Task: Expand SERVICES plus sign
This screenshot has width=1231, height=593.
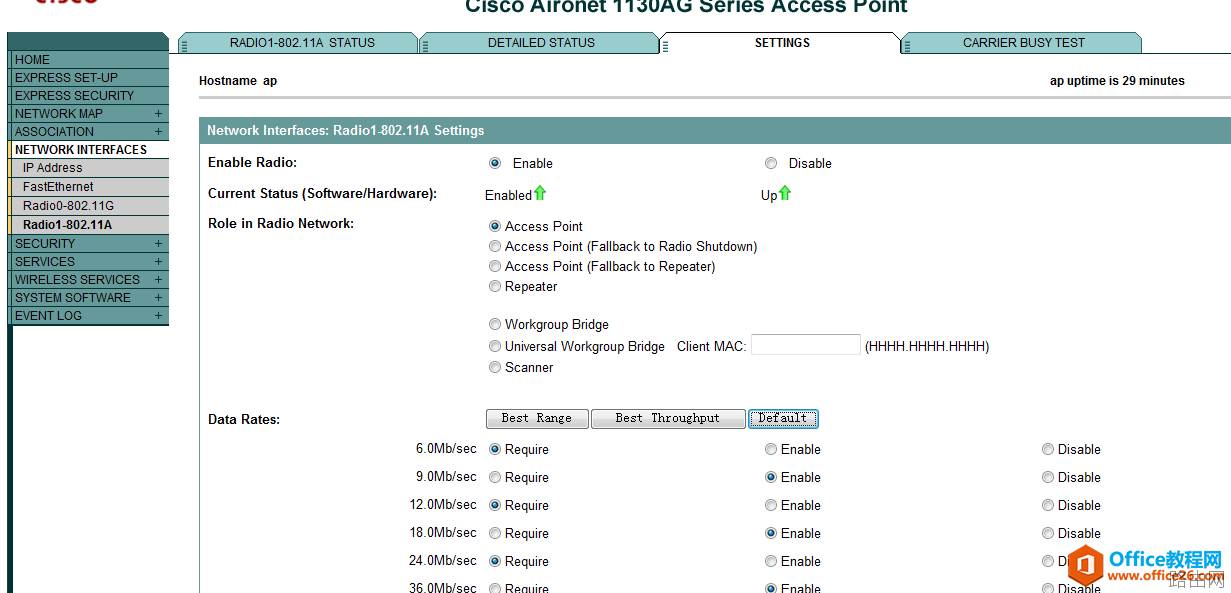Action: pyautogui.click(x=158, y=262)
